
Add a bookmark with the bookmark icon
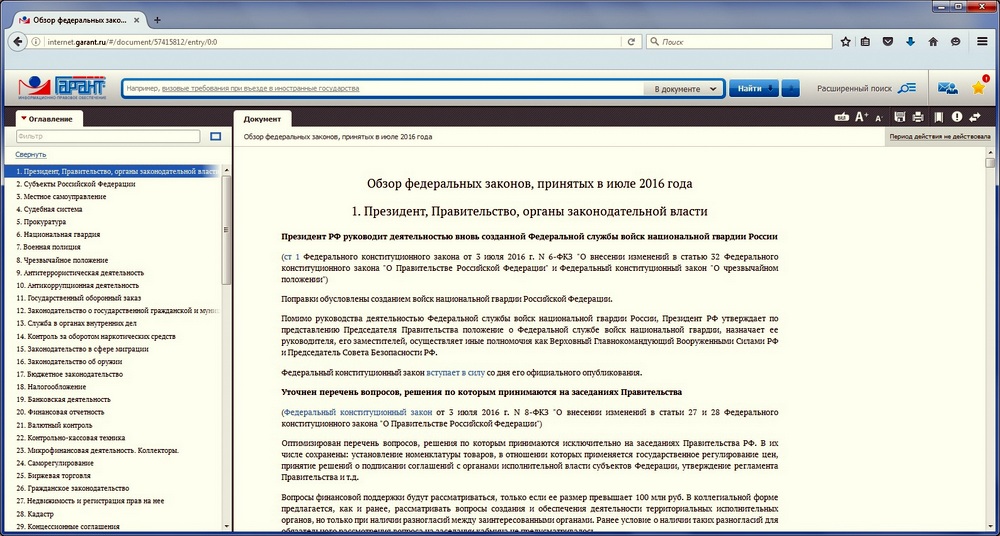point(938,117)
